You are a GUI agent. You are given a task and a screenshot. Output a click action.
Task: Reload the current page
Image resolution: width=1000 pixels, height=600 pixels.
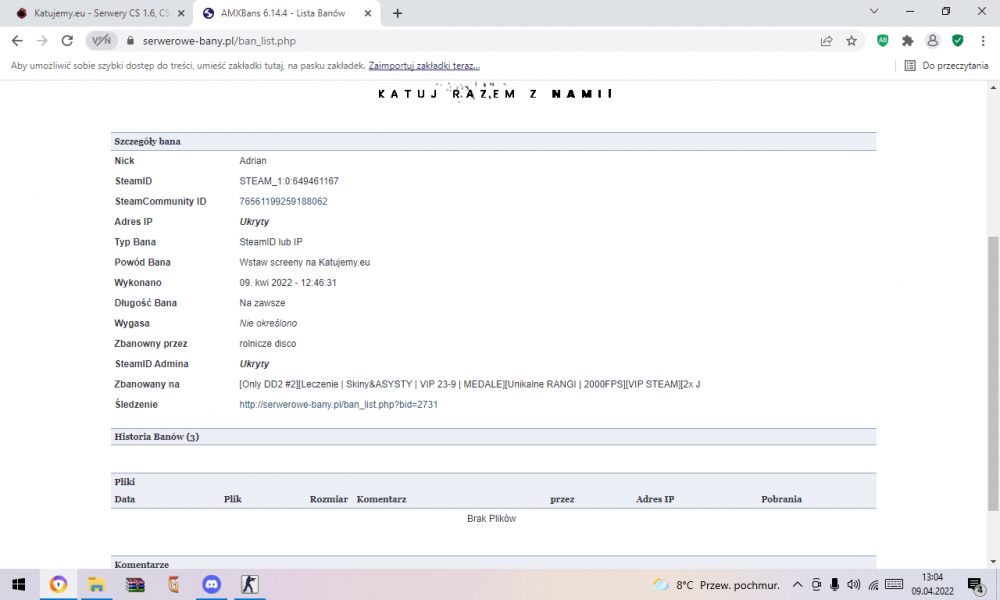pos(67,41)
